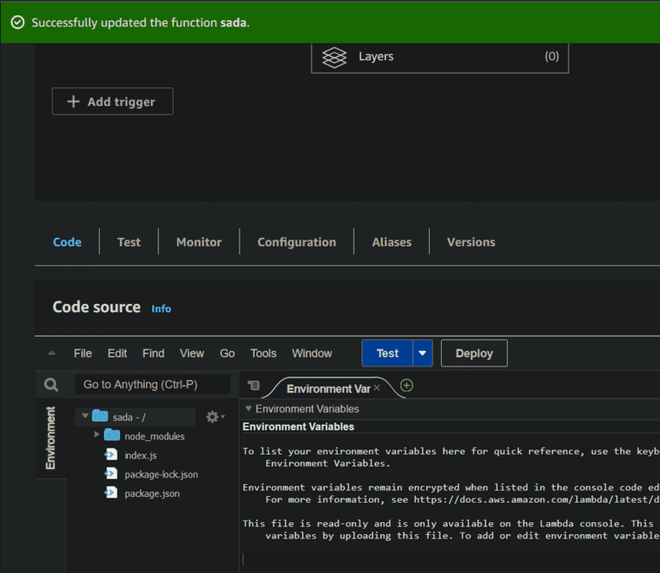Open the file tree settings gear
Image resolution: width=660 pixels, height=573 pixels.
pyautogui.click(x=212, y=417)
